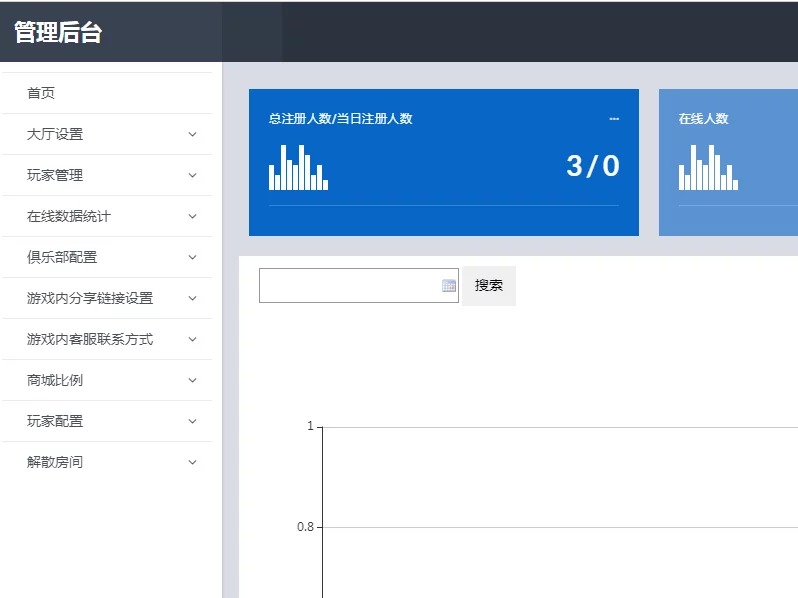This screenshot has width=798, height=598.
Task: Select 游戏内客服联系方式 menu item
Action: (90, 339)
